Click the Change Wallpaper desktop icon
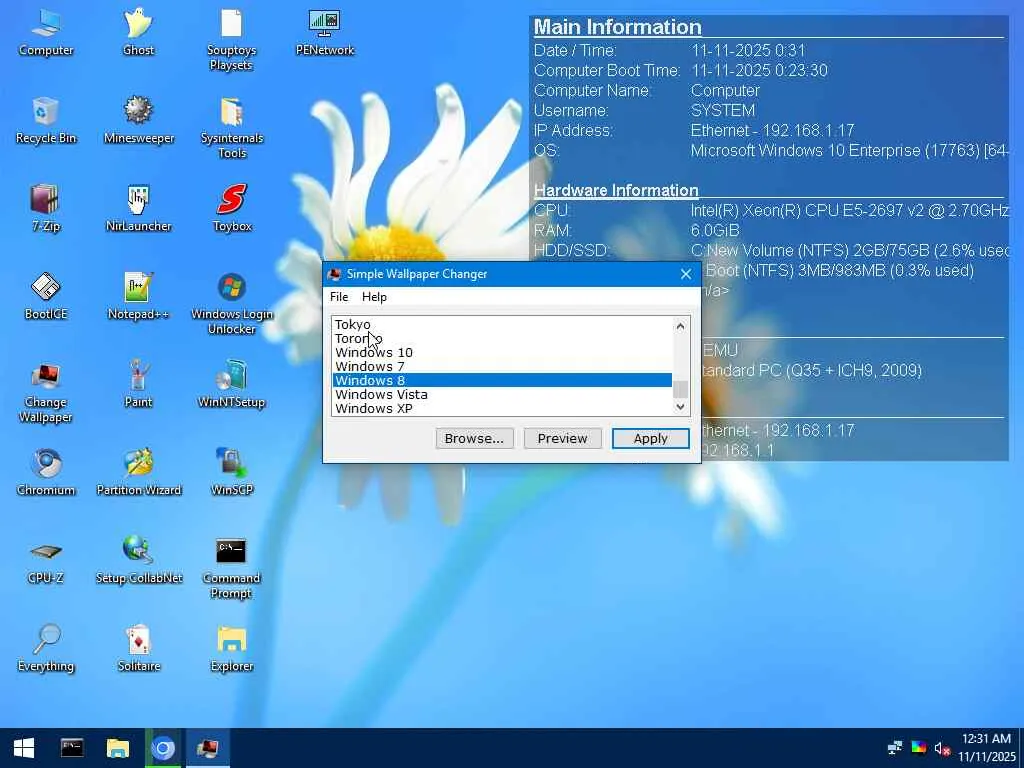The height and width of the screenshot is (768, 1024). [x=46, y=392]
